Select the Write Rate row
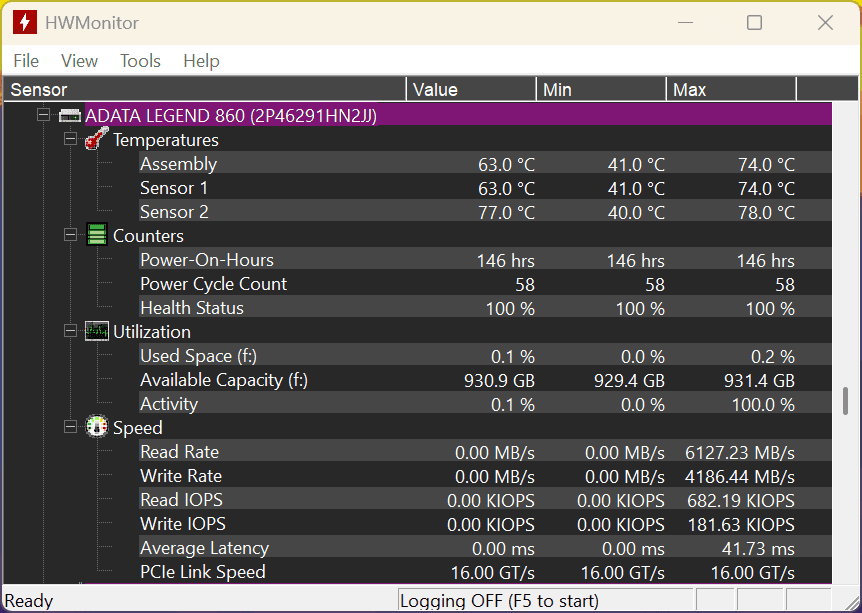 (485, 476)
